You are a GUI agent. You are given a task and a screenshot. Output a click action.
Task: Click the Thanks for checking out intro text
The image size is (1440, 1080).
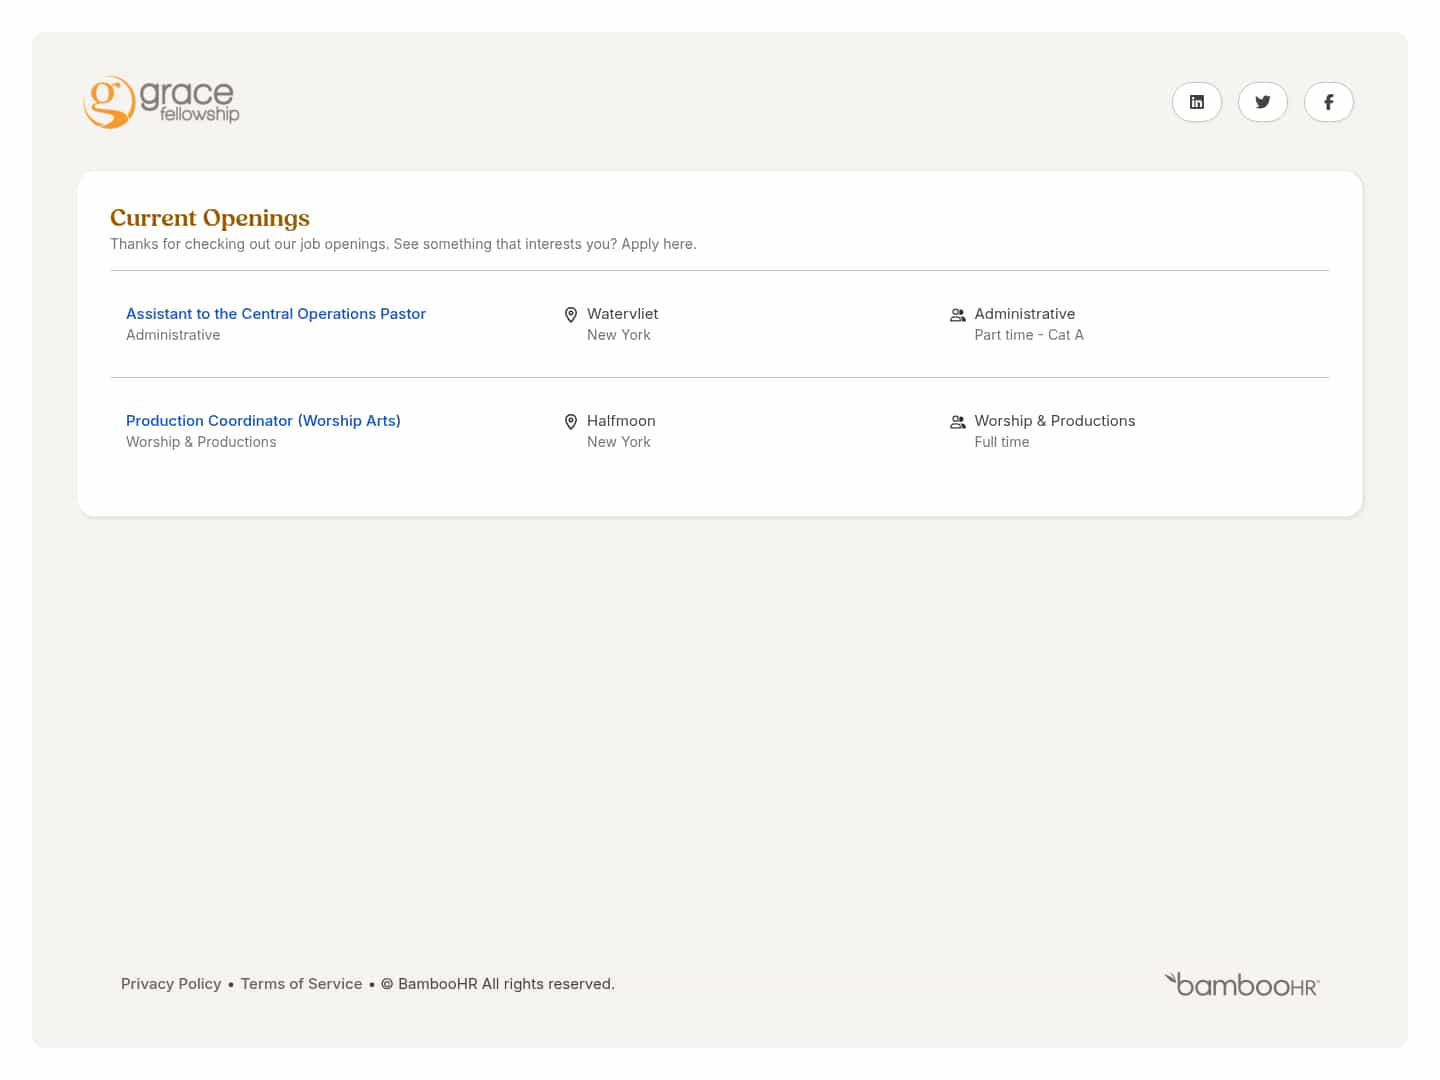pos(403,244)
